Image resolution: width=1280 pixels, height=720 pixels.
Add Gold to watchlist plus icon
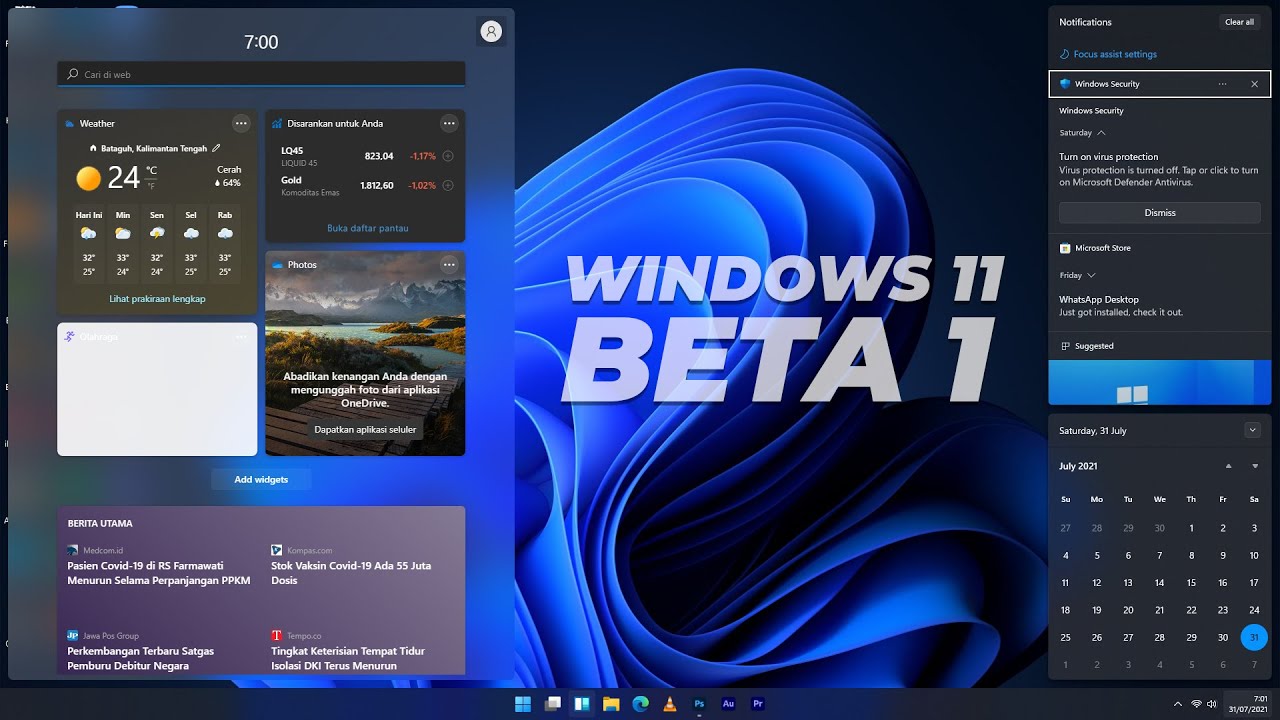pyautogui.click(x=447, y=185)
